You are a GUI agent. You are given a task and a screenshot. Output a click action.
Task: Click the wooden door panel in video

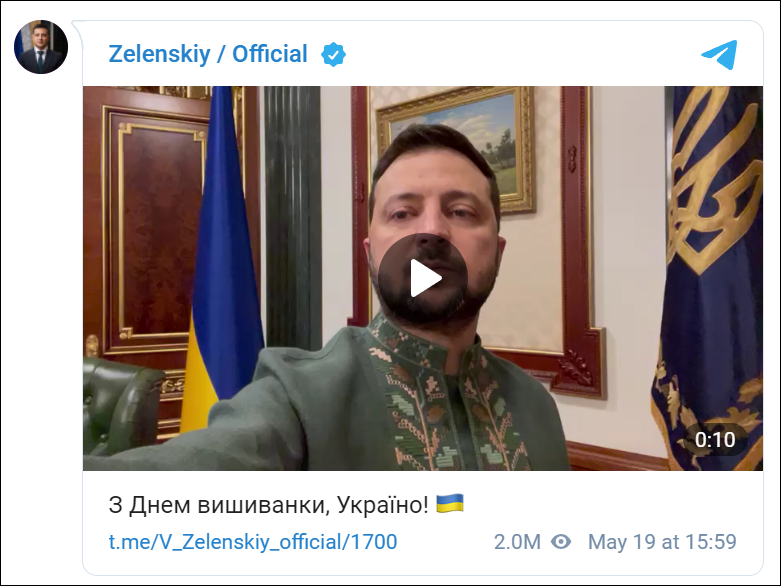click(159, 229)
